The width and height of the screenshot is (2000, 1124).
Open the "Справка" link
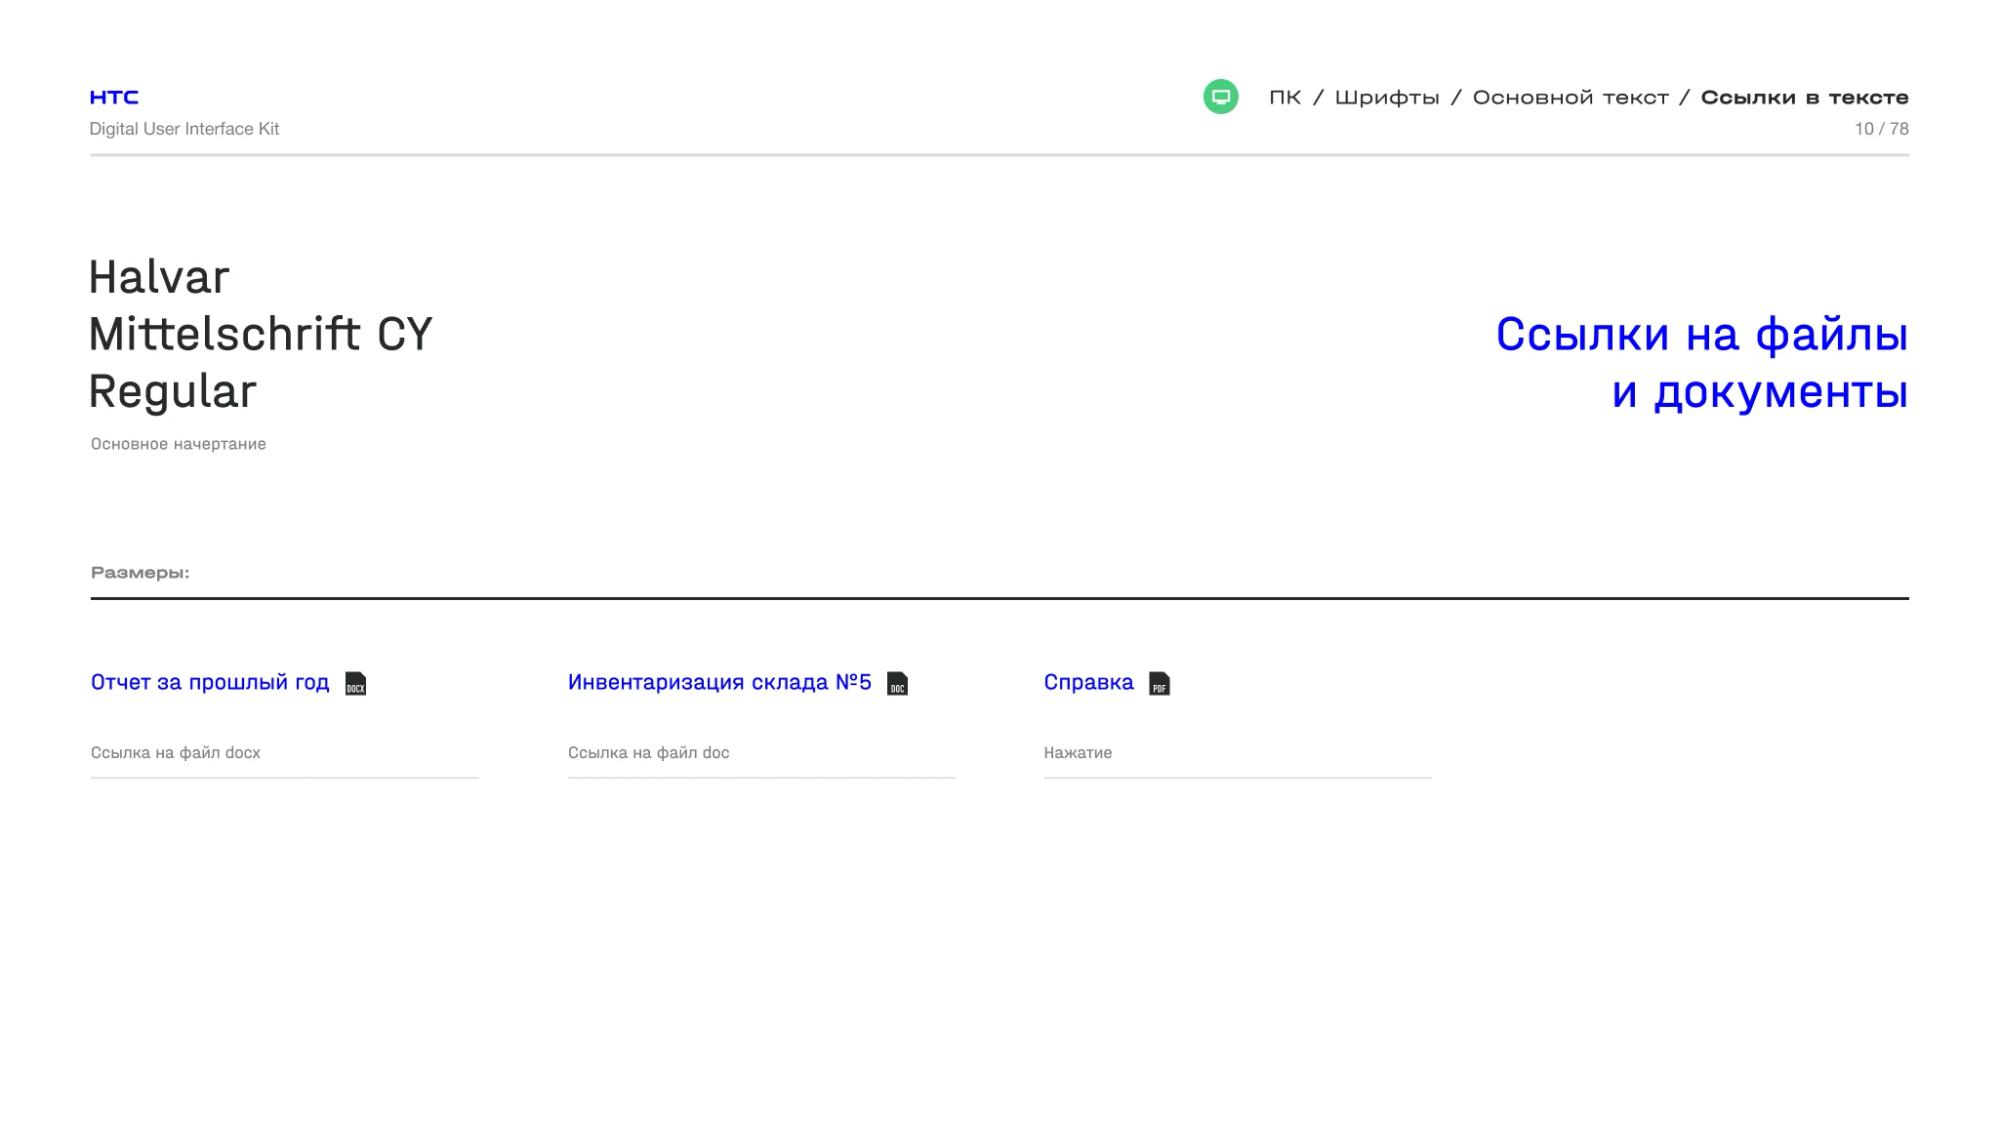pos(1089,683)
